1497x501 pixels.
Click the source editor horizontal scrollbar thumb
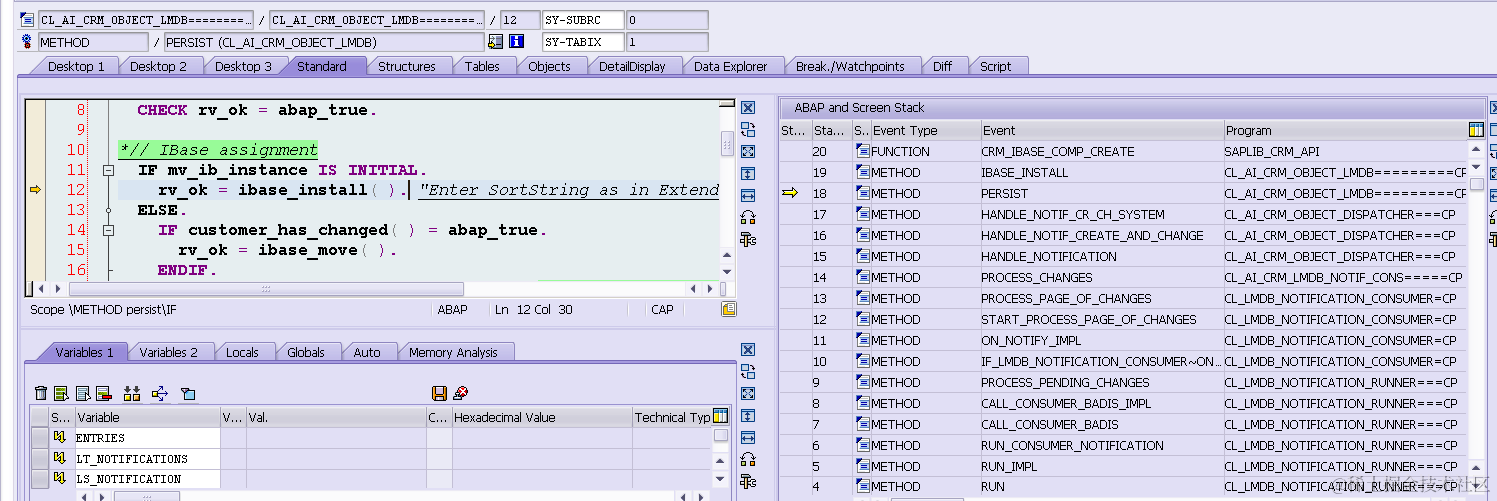tap(265, 288)
